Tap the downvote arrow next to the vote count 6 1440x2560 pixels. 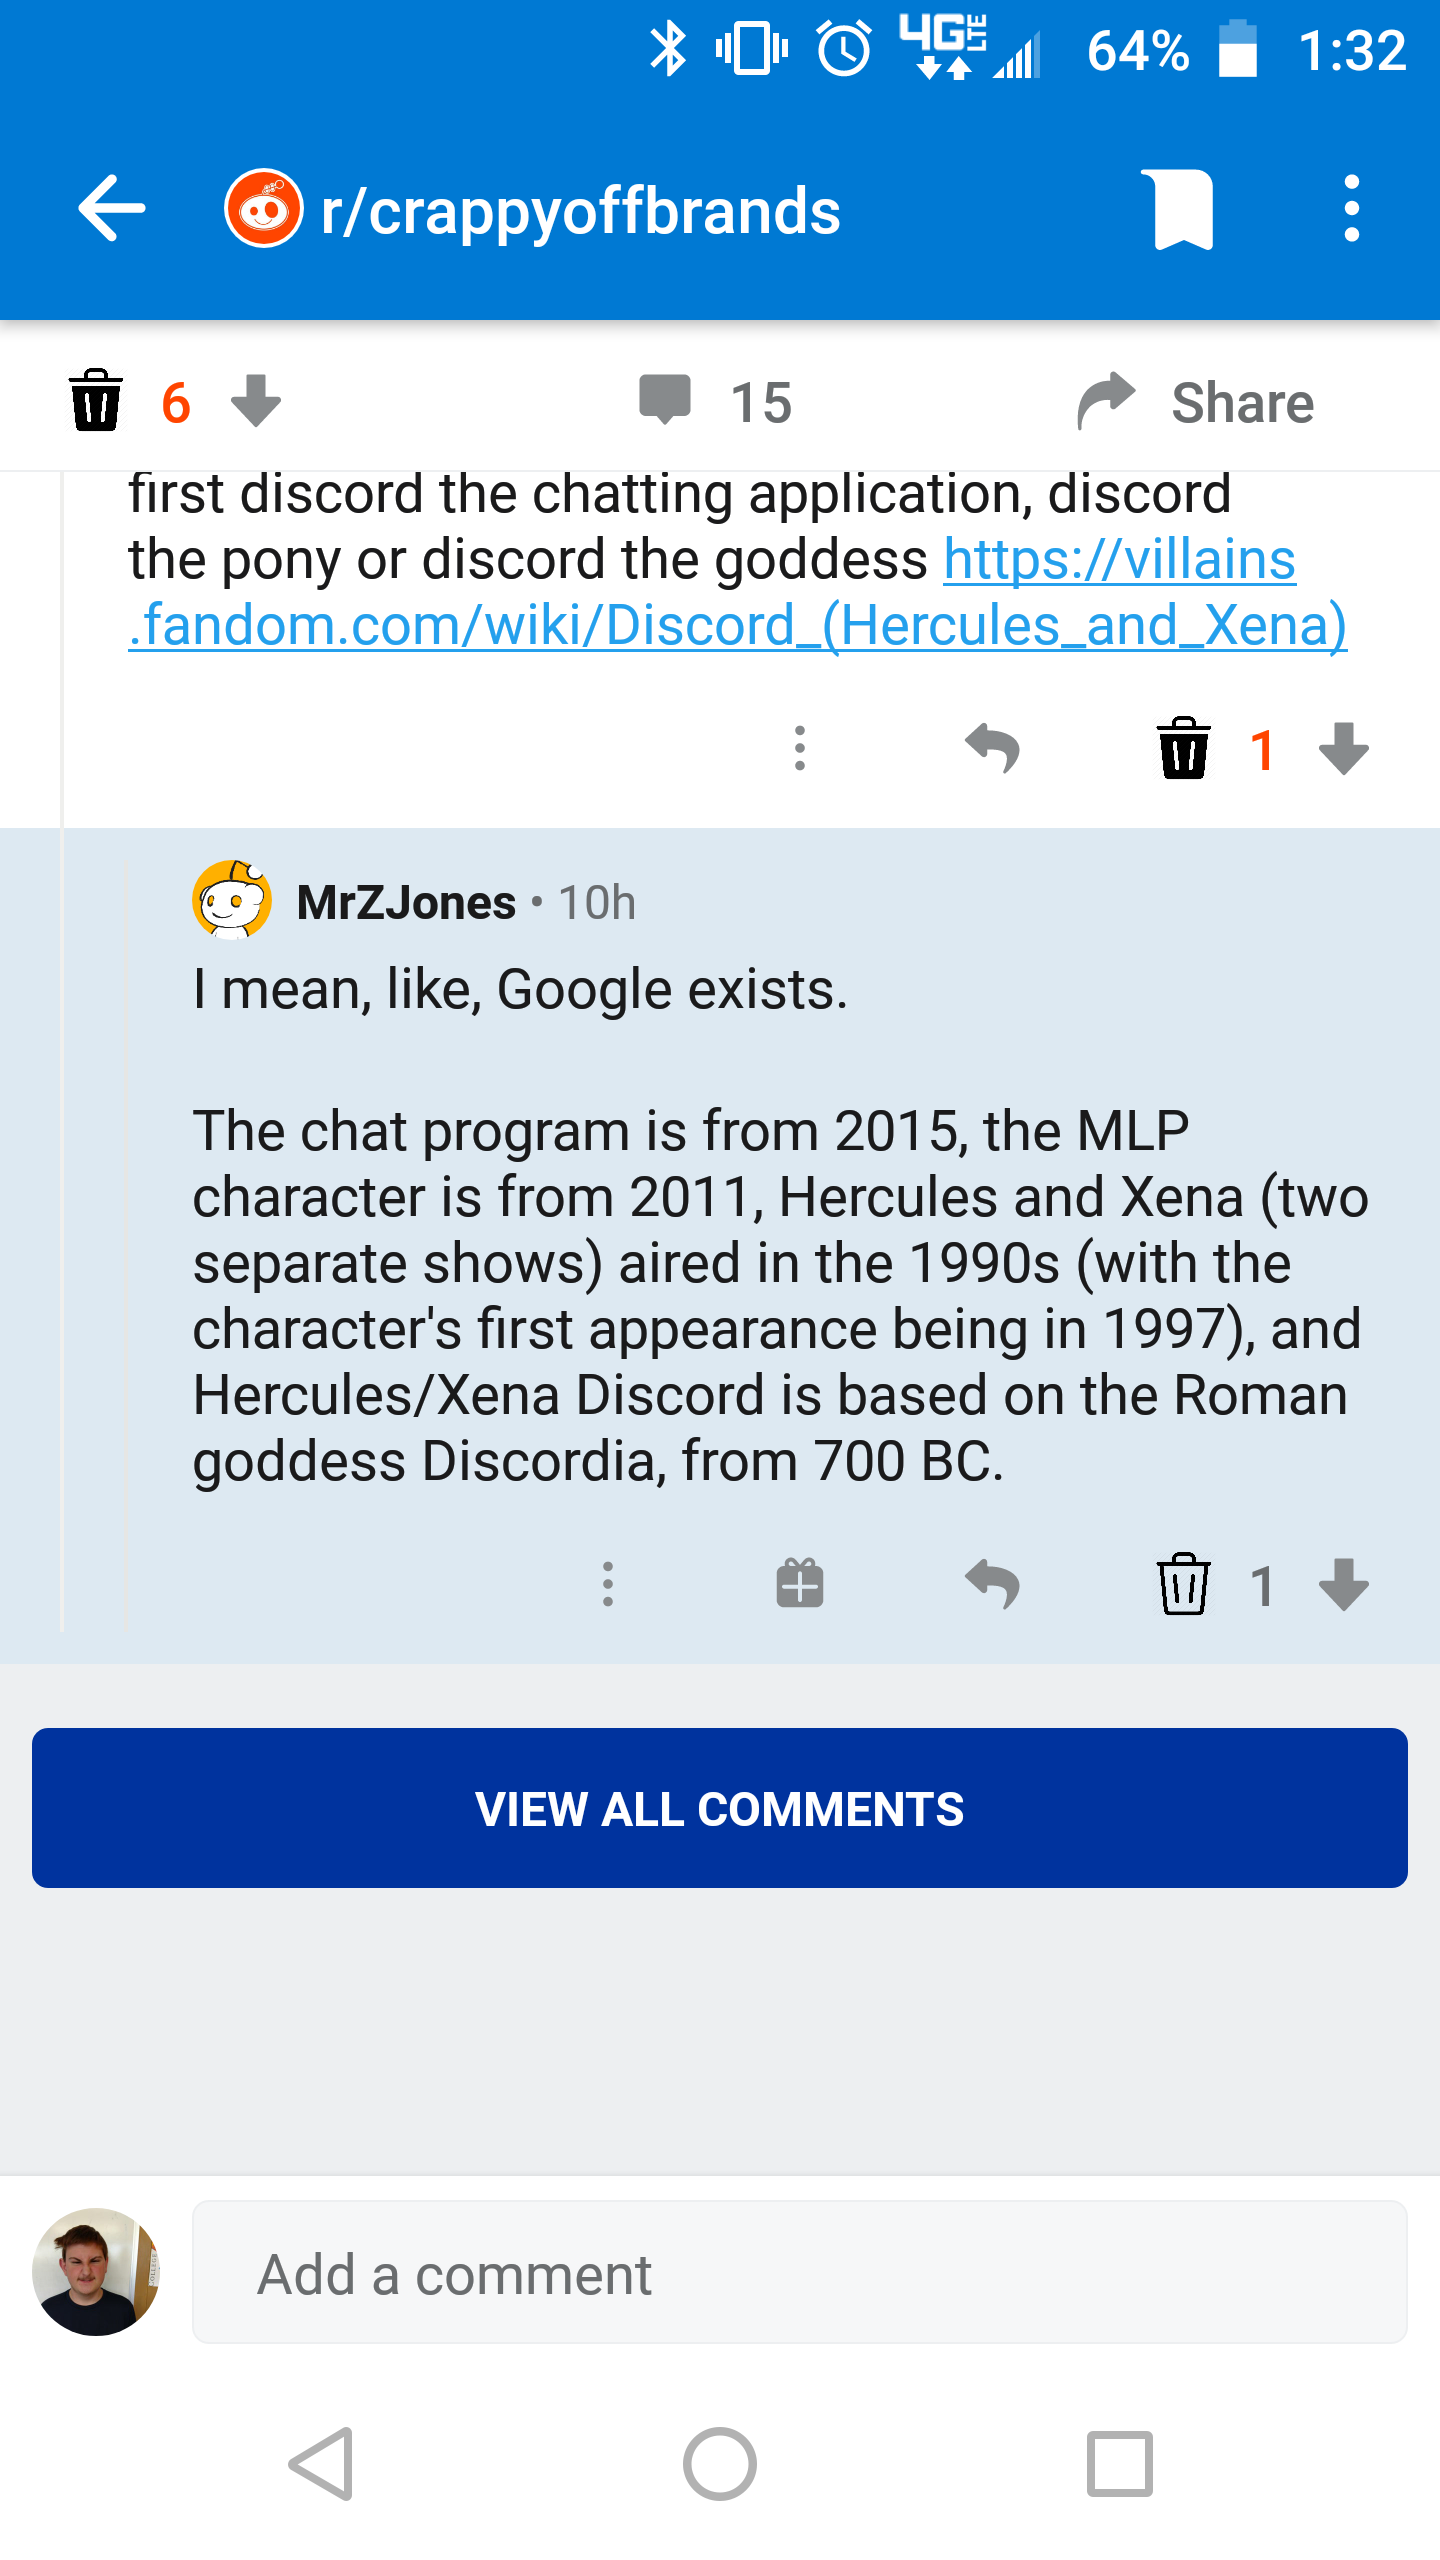(255, 402)
